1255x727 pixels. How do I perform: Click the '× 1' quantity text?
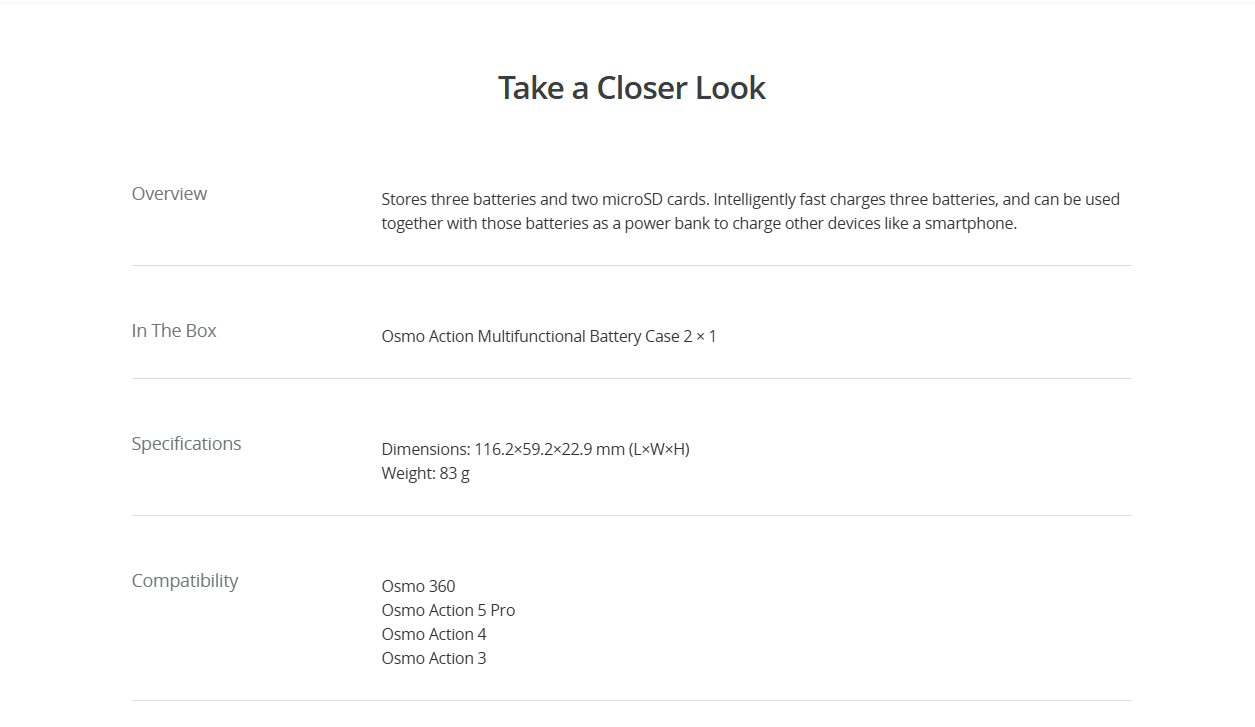706,336
